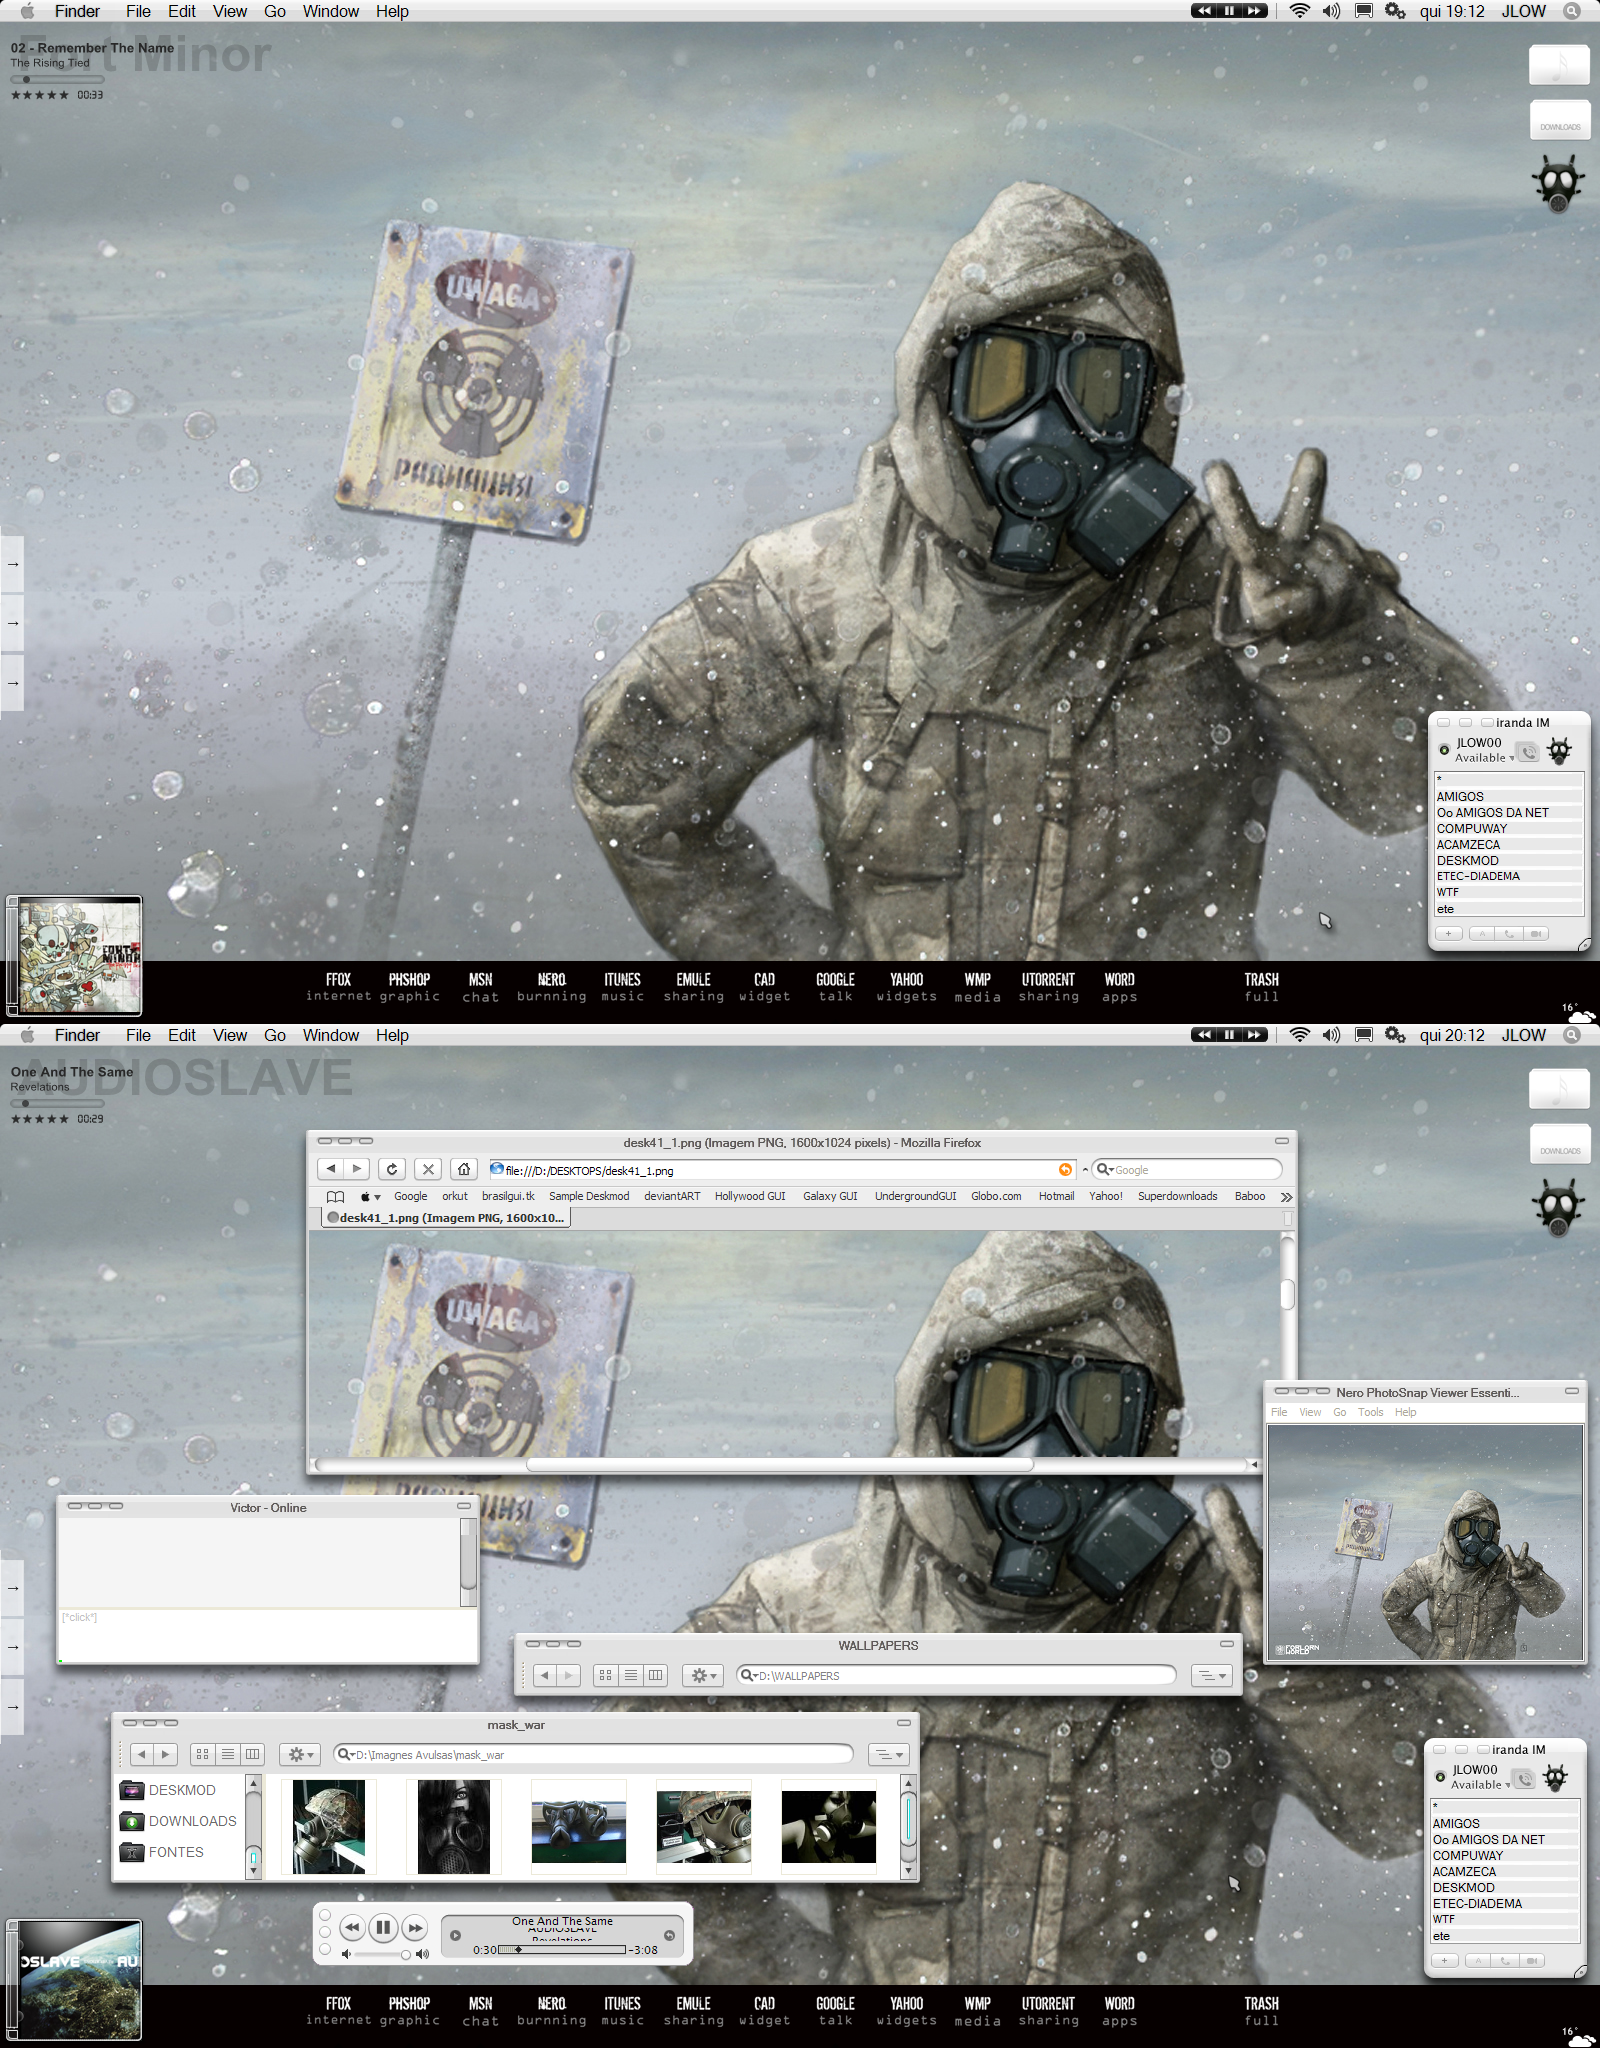
Task: Open the gear action dropdown in mask_war
Action: 301,1754
